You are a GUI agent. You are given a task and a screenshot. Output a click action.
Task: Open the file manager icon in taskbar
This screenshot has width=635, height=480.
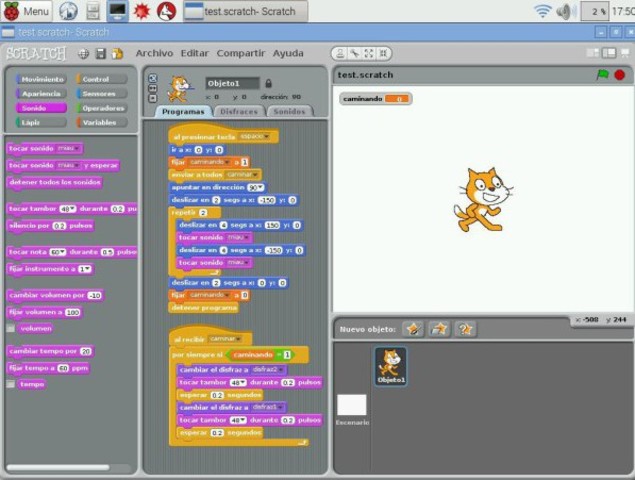tap(94, 11)
